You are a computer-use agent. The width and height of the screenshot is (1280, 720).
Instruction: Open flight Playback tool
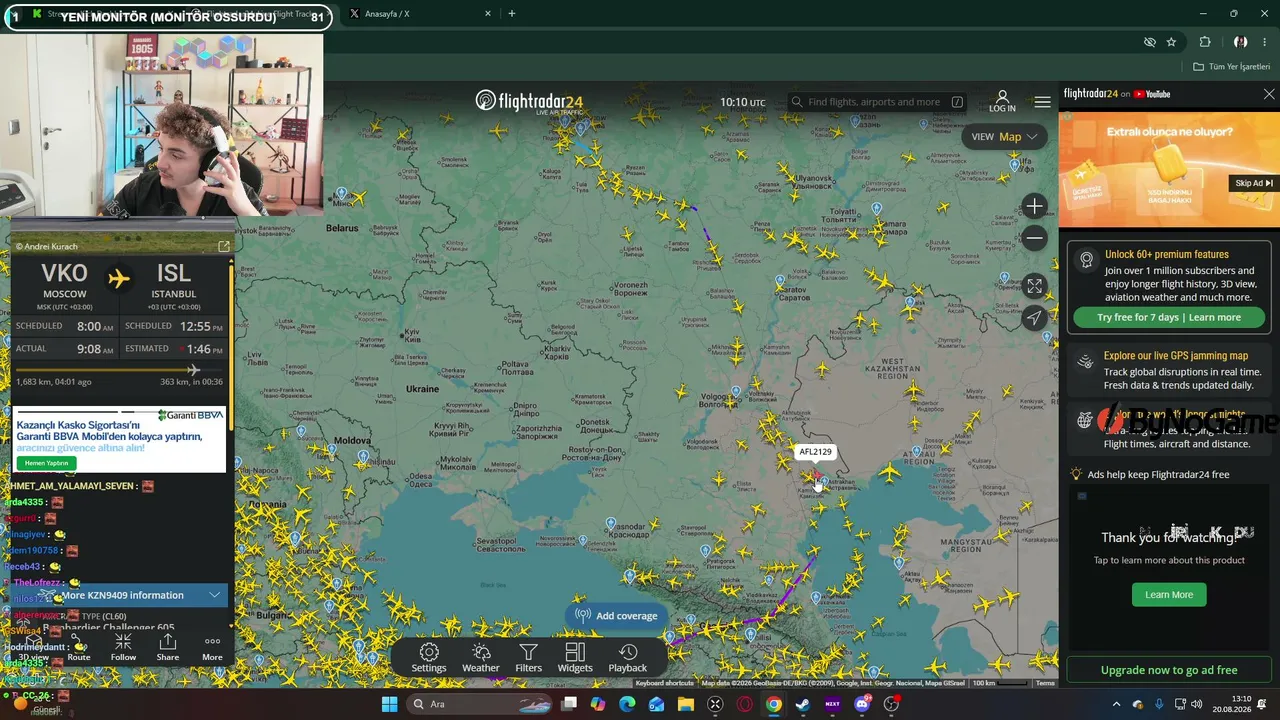(627, 658)
